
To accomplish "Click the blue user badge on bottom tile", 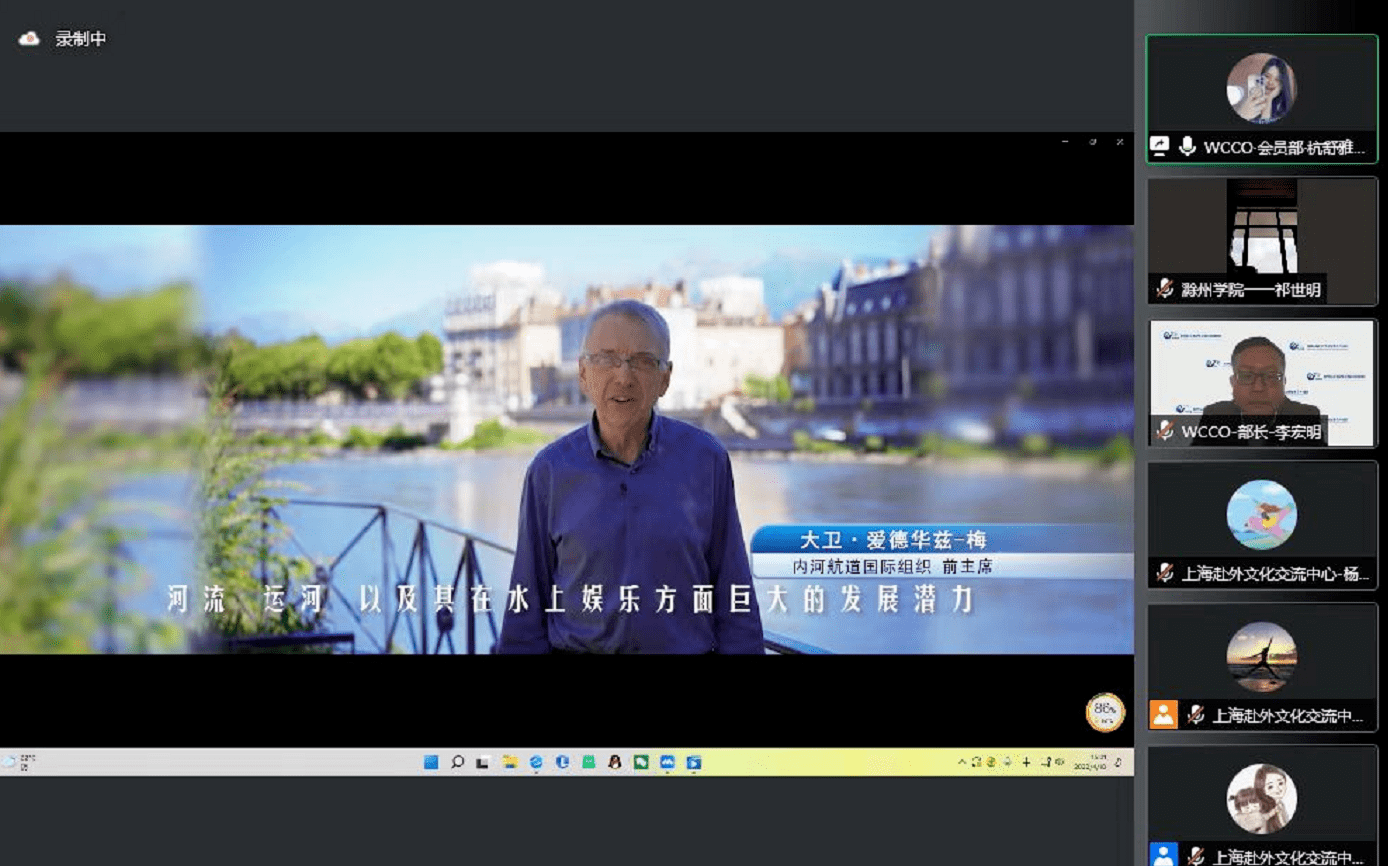I will click(x=1163, y=855).
